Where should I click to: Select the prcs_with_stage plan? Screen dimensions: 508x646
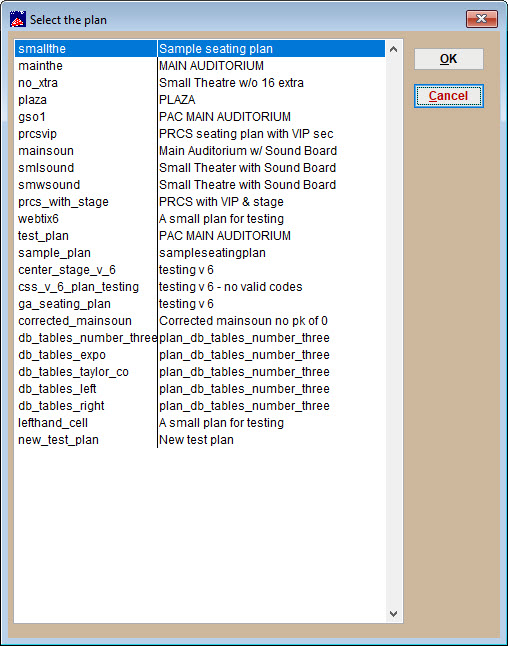pos(200,202)
